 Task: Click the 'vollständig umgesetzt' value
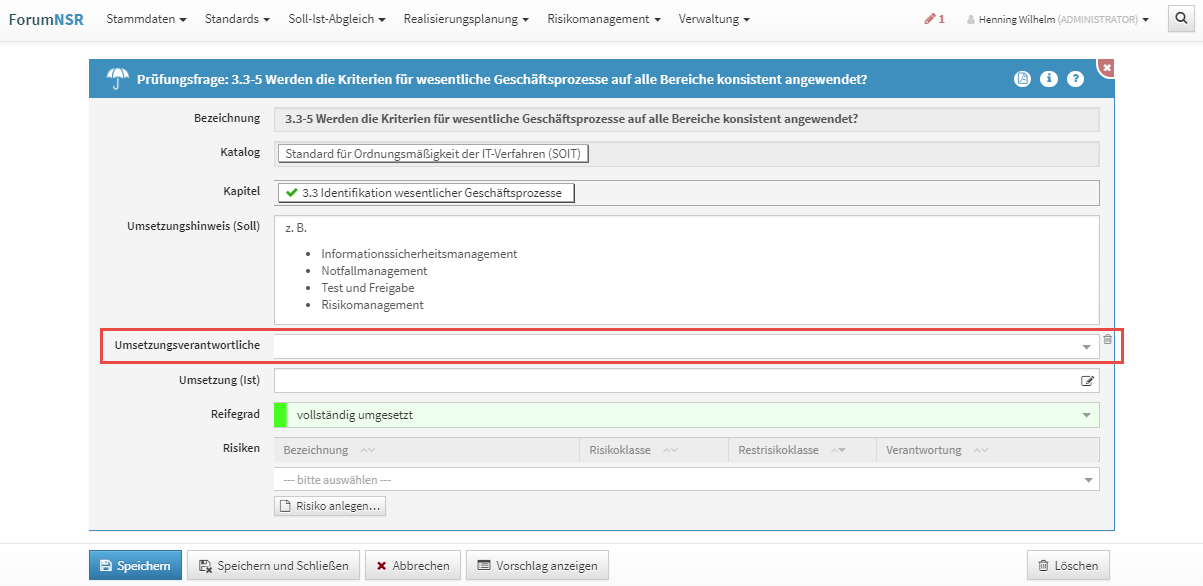[355, 415]
